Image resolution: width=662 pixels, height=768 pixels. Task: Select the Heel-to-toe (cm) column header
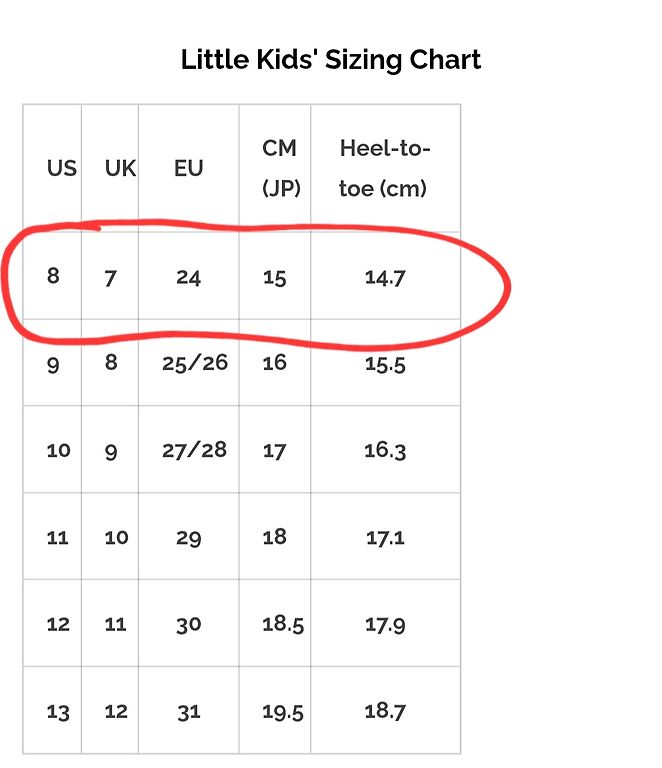[384, 168]
